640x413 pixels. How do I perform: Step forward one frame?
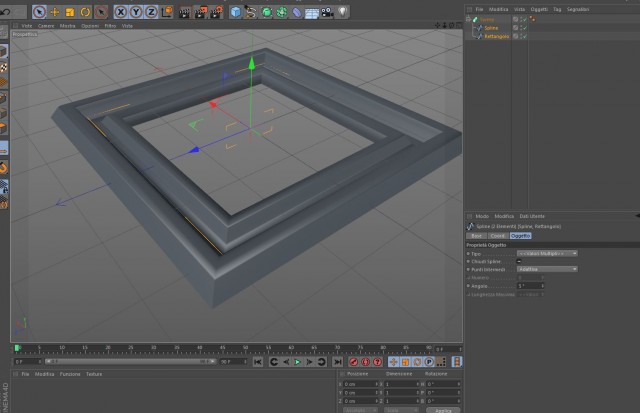click(x=309, y=362)
